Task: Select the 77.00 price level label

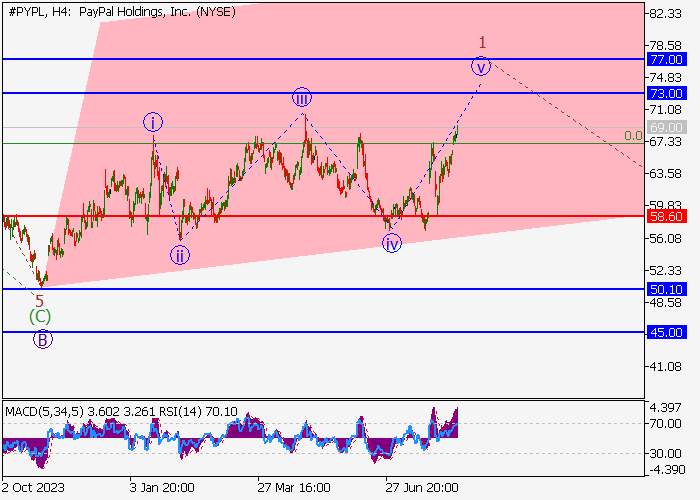Action: pyautogui.click(x=666, y=59)
